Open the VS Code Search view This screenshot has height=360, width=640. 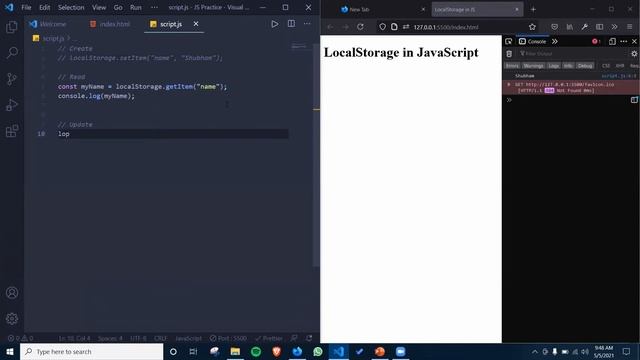tap(12, 52)
